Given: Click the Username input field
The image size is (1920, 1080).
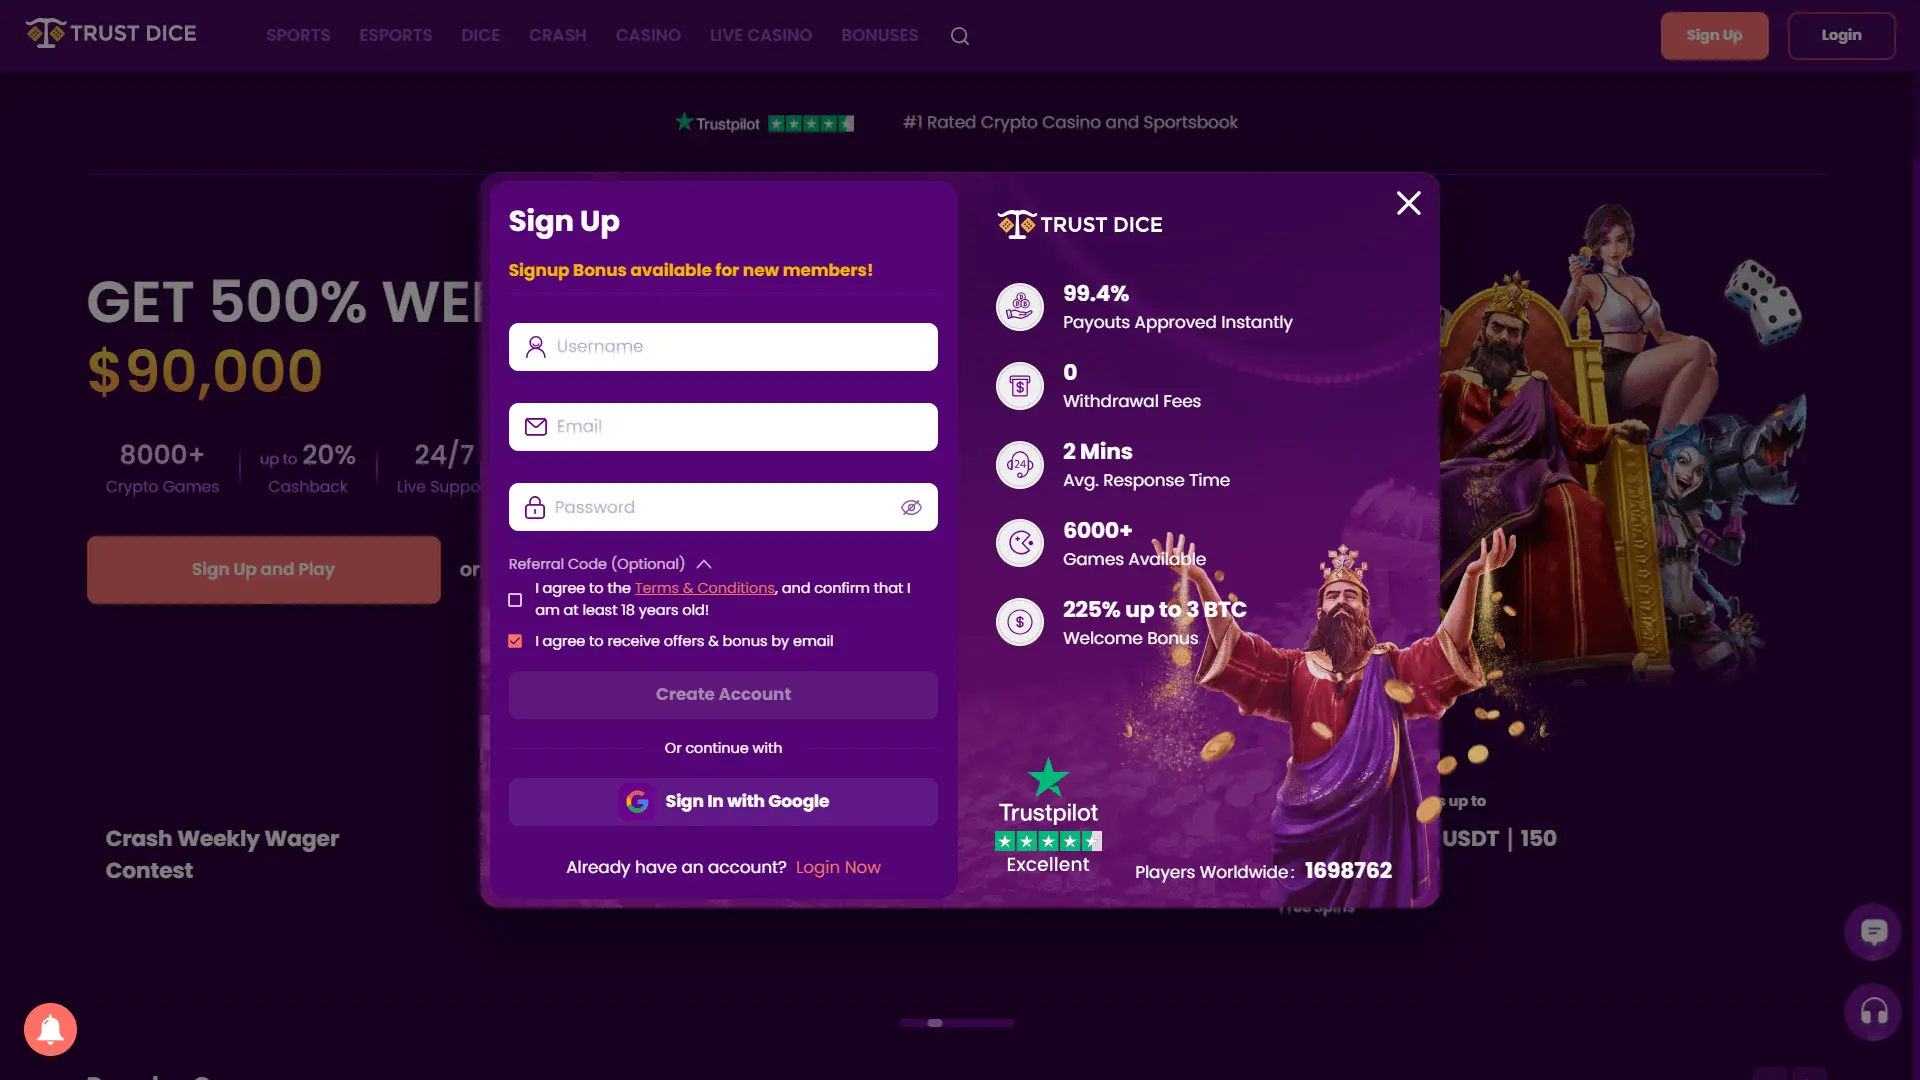Looking at the screenshot, I should pyautogui.click(x=723, y=347).
